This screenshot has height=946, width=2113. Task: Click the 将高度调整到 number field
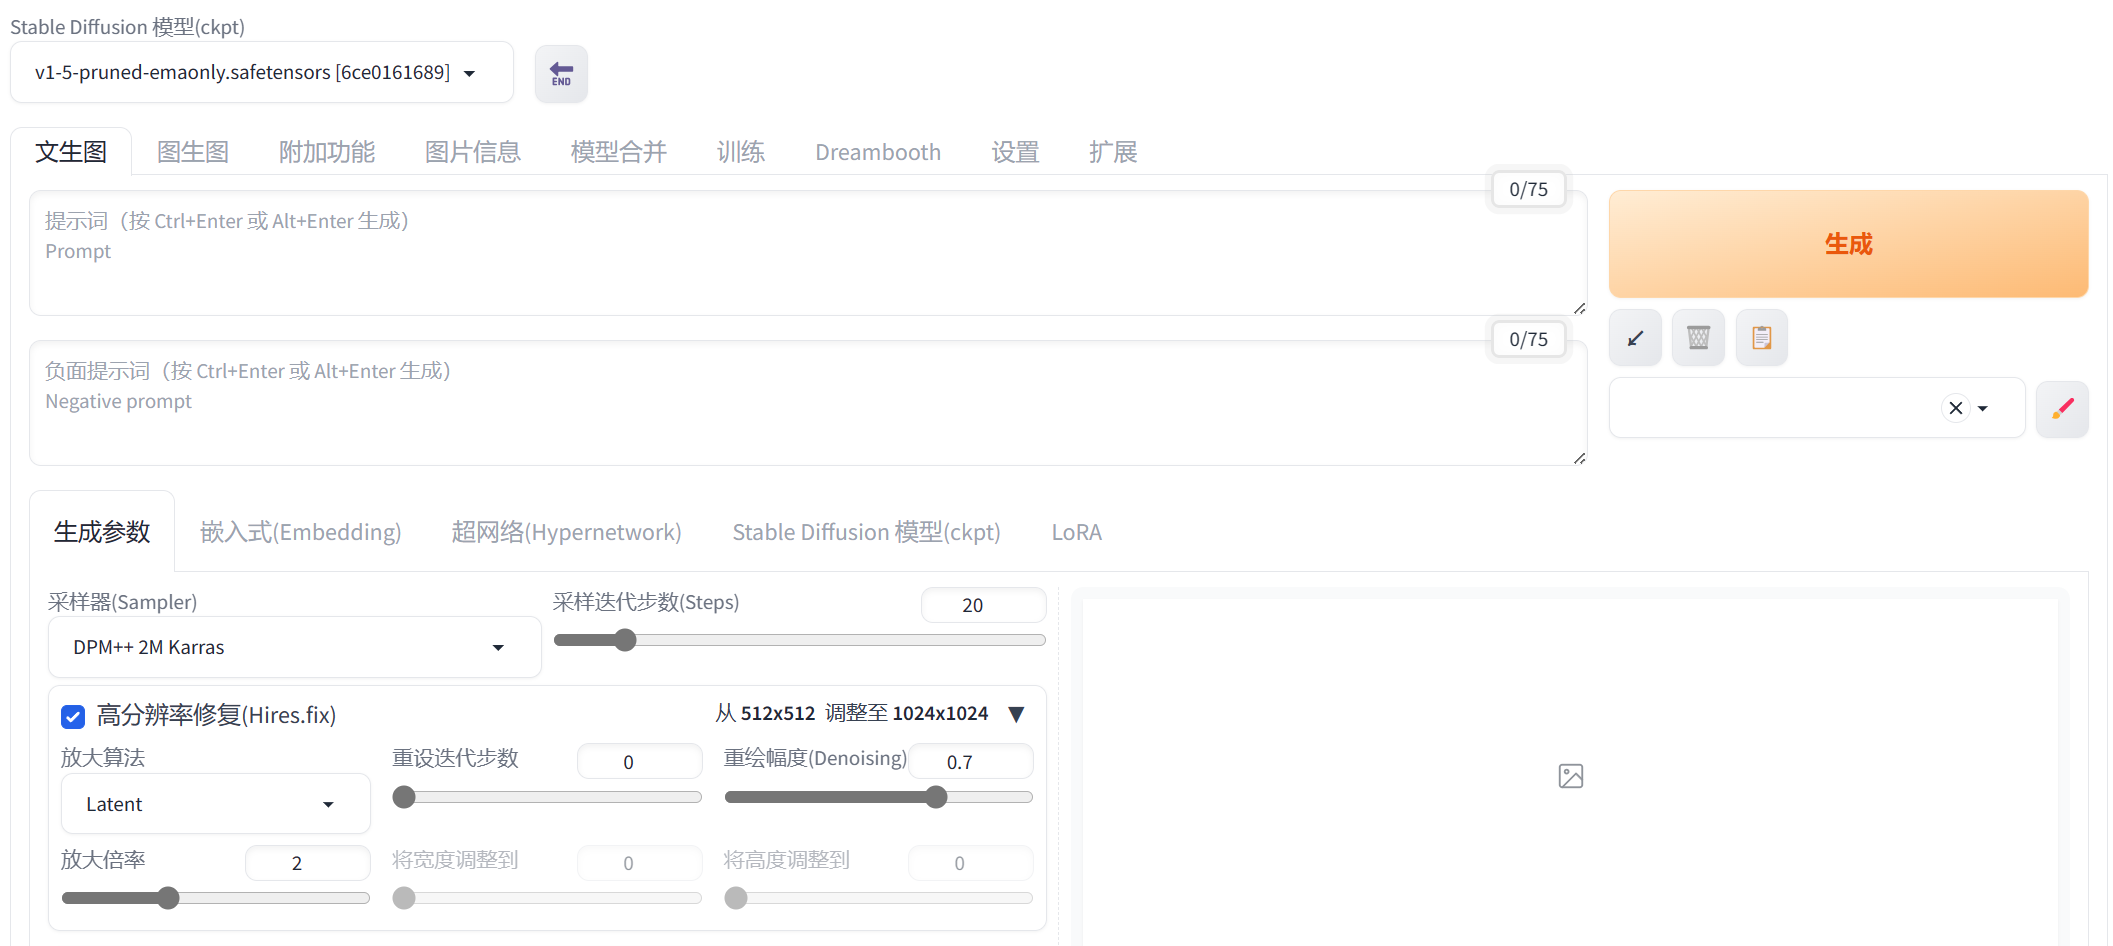click(970, 863)
